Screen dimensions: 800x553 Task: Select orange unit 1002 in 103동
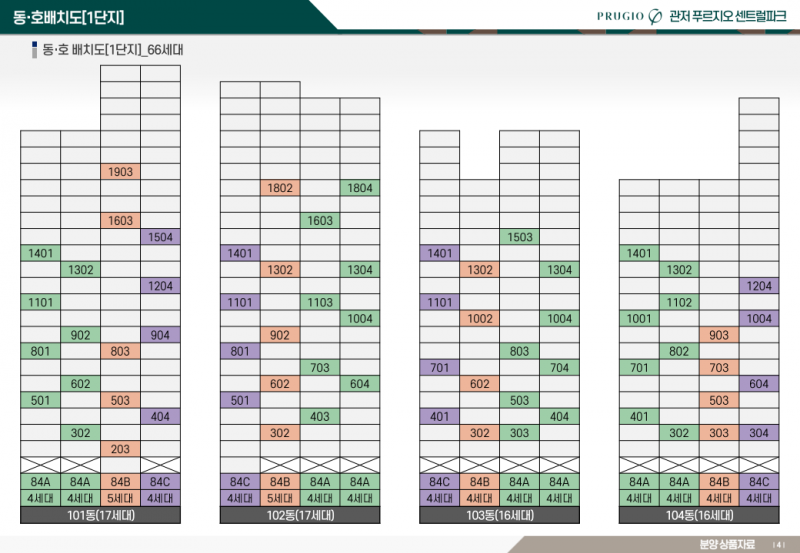(x=479, y=318)
